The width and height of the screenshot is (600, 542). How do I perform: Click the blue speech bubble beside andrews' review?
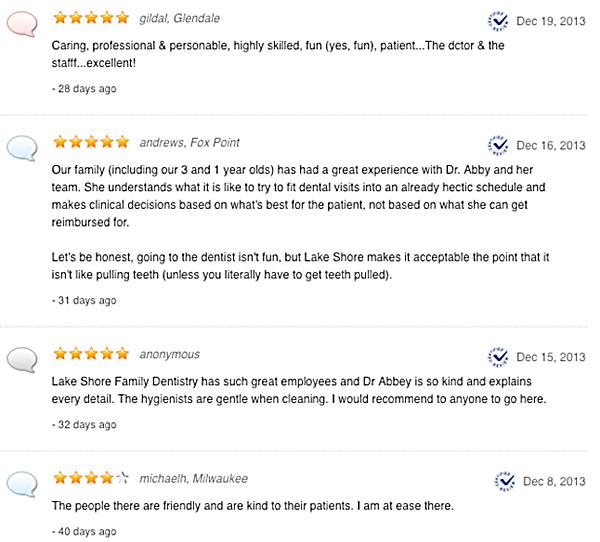[22, 148]
